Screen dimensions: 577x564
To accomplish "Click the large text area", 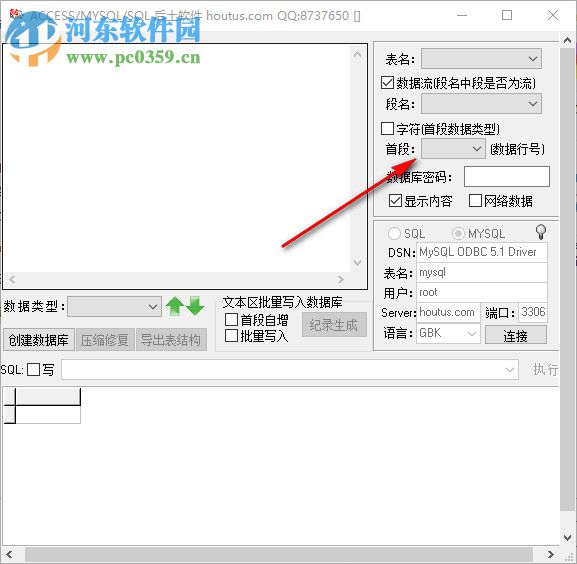I will (177, 158).
